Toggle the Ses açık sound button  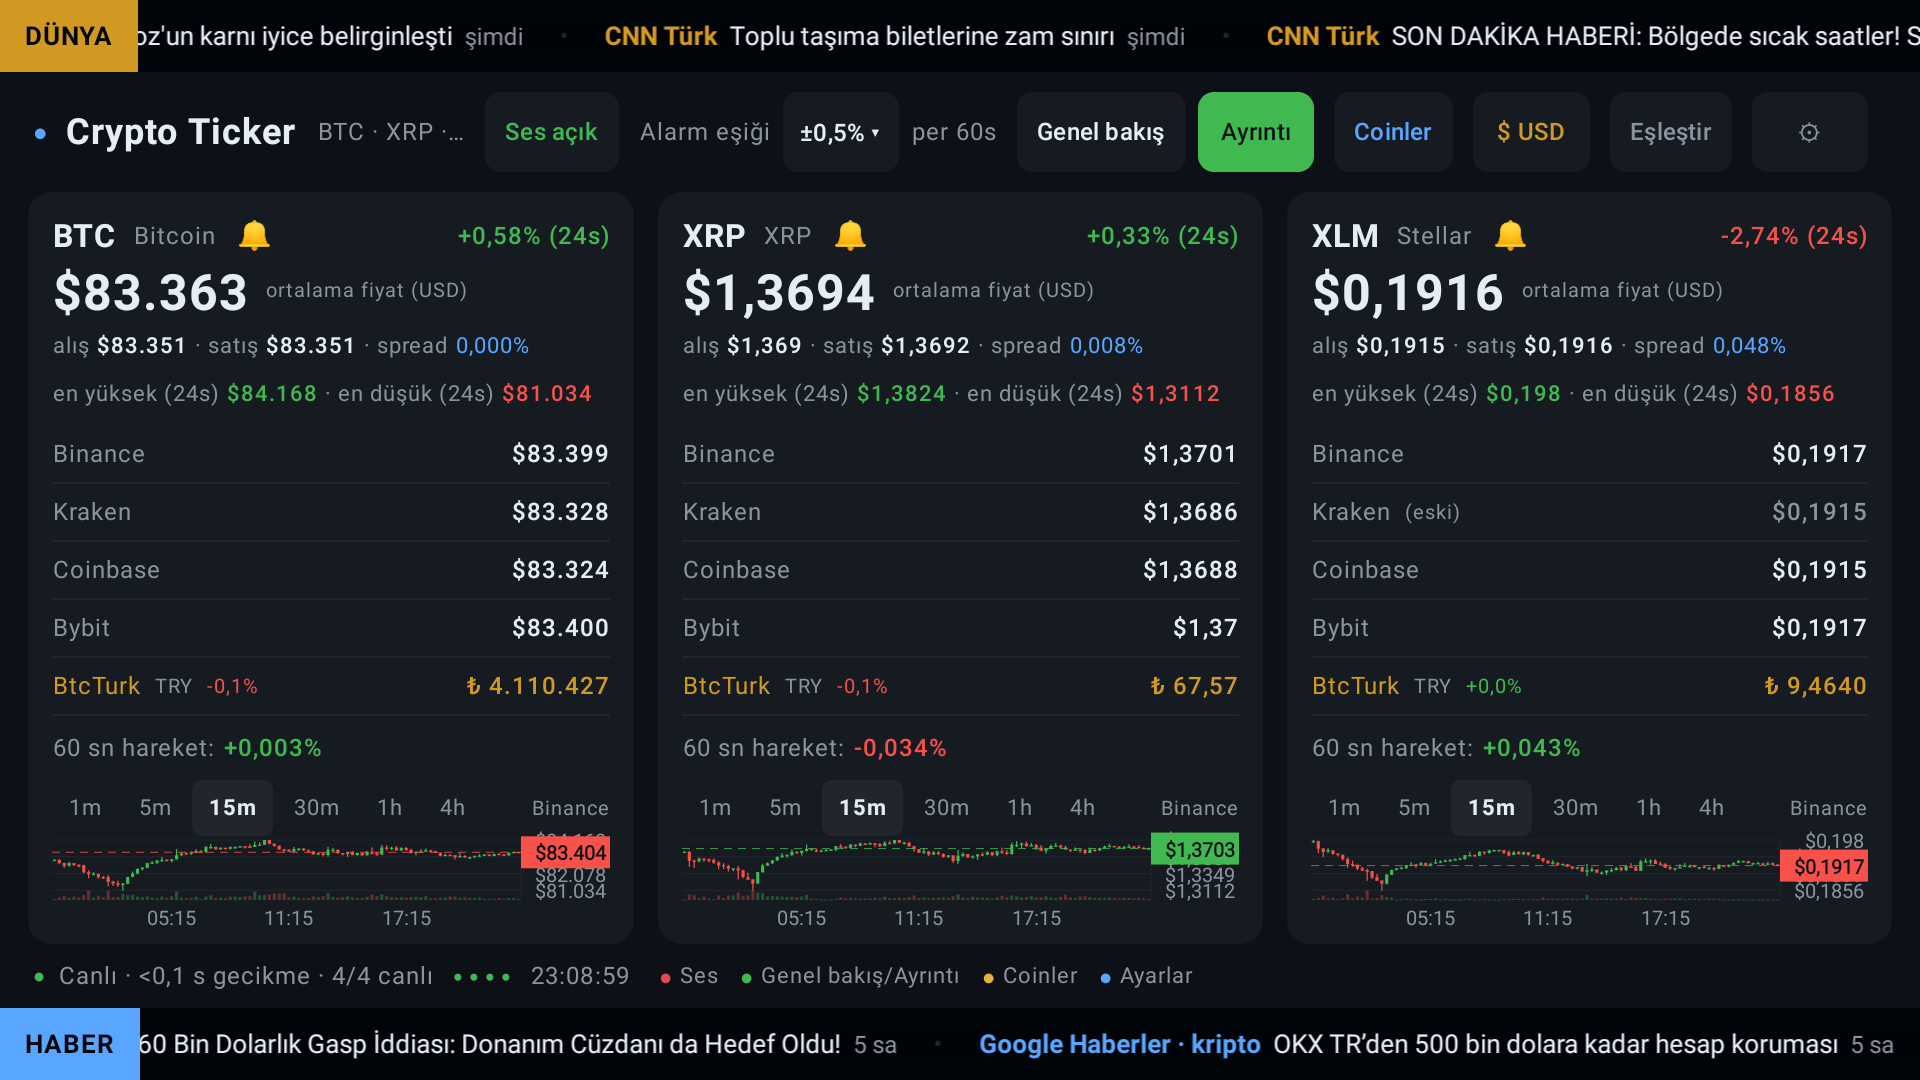551,132
